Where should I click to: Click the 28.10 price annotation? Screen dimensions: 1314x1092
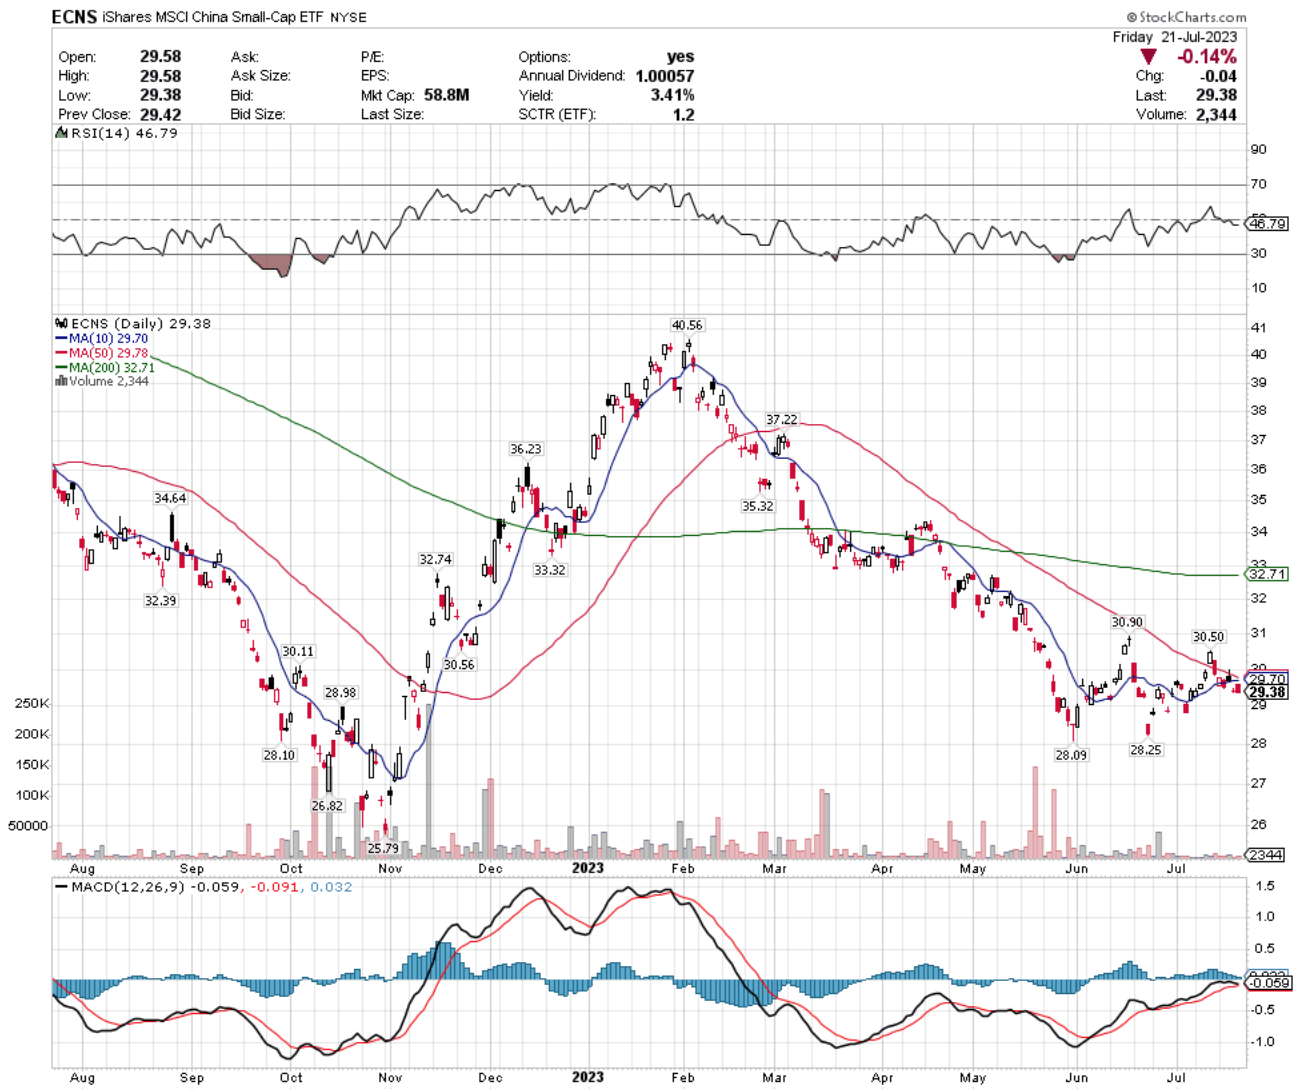[x=279, y=755]
